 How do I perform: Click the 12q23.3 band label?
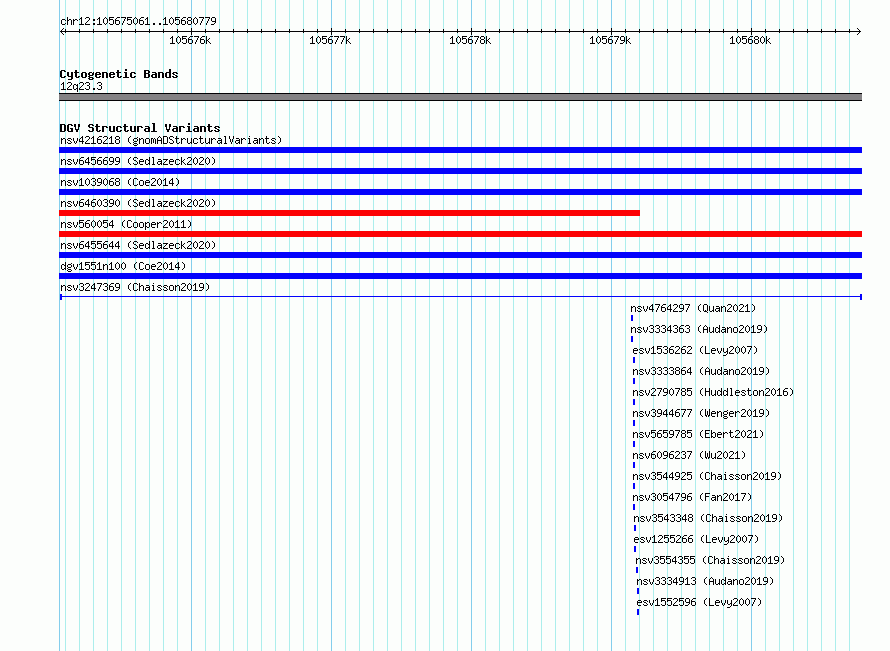(81, 86)
